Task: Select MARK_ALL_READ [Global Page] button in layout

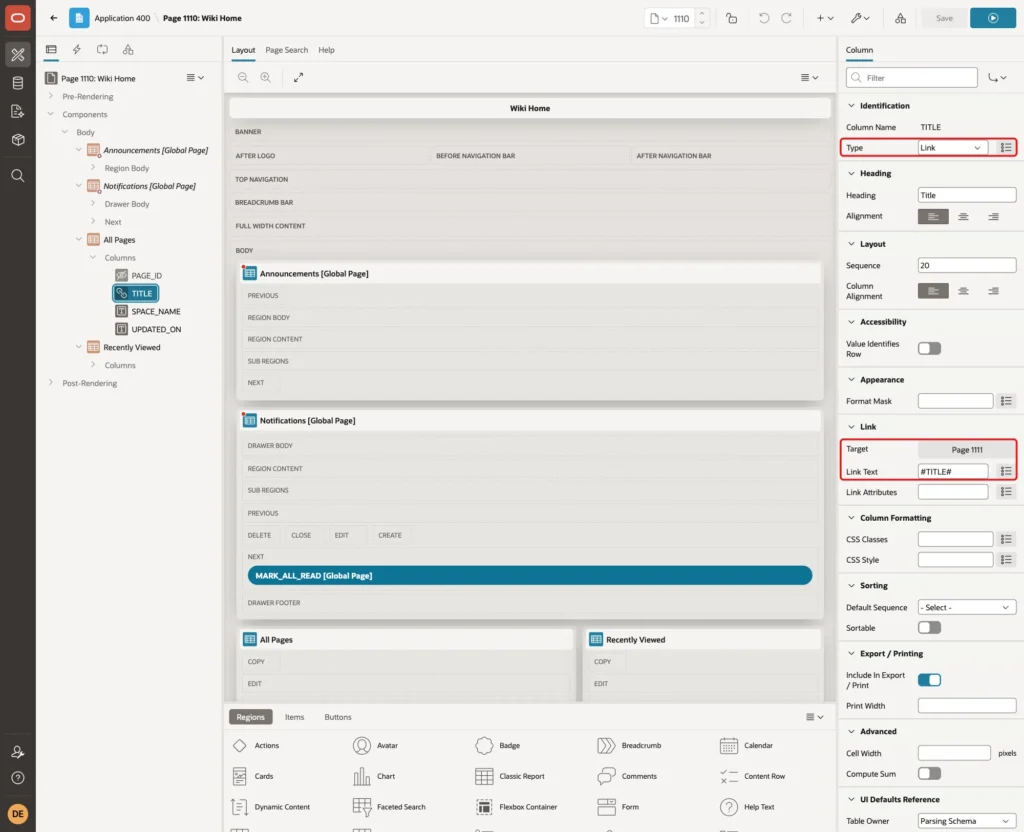Action: pos(530,575)
